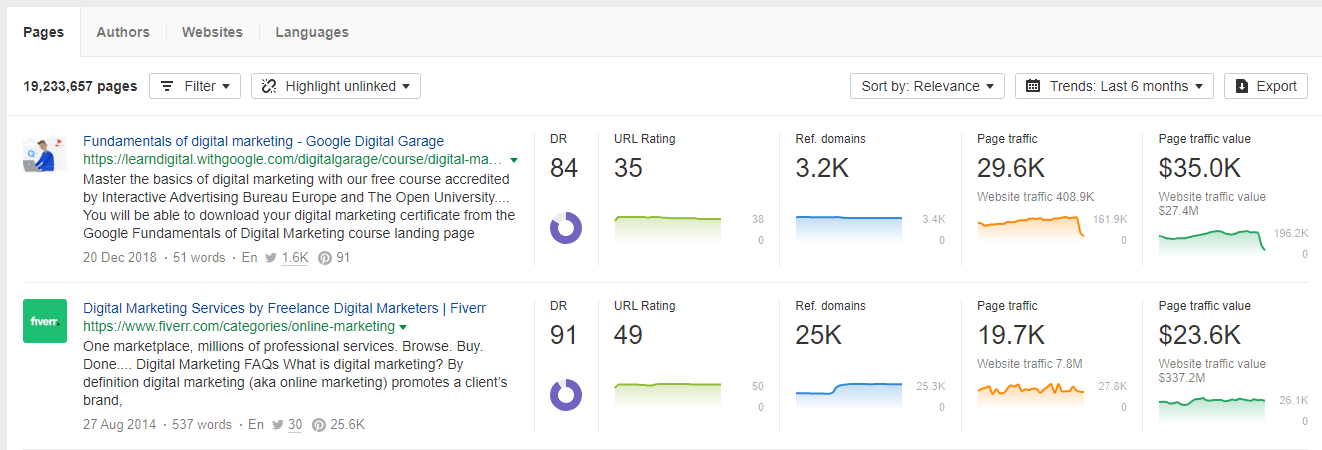1322x450 pixels.
Task: Click the Fiverr logo thumbnail
Action: tap(45, 321)
